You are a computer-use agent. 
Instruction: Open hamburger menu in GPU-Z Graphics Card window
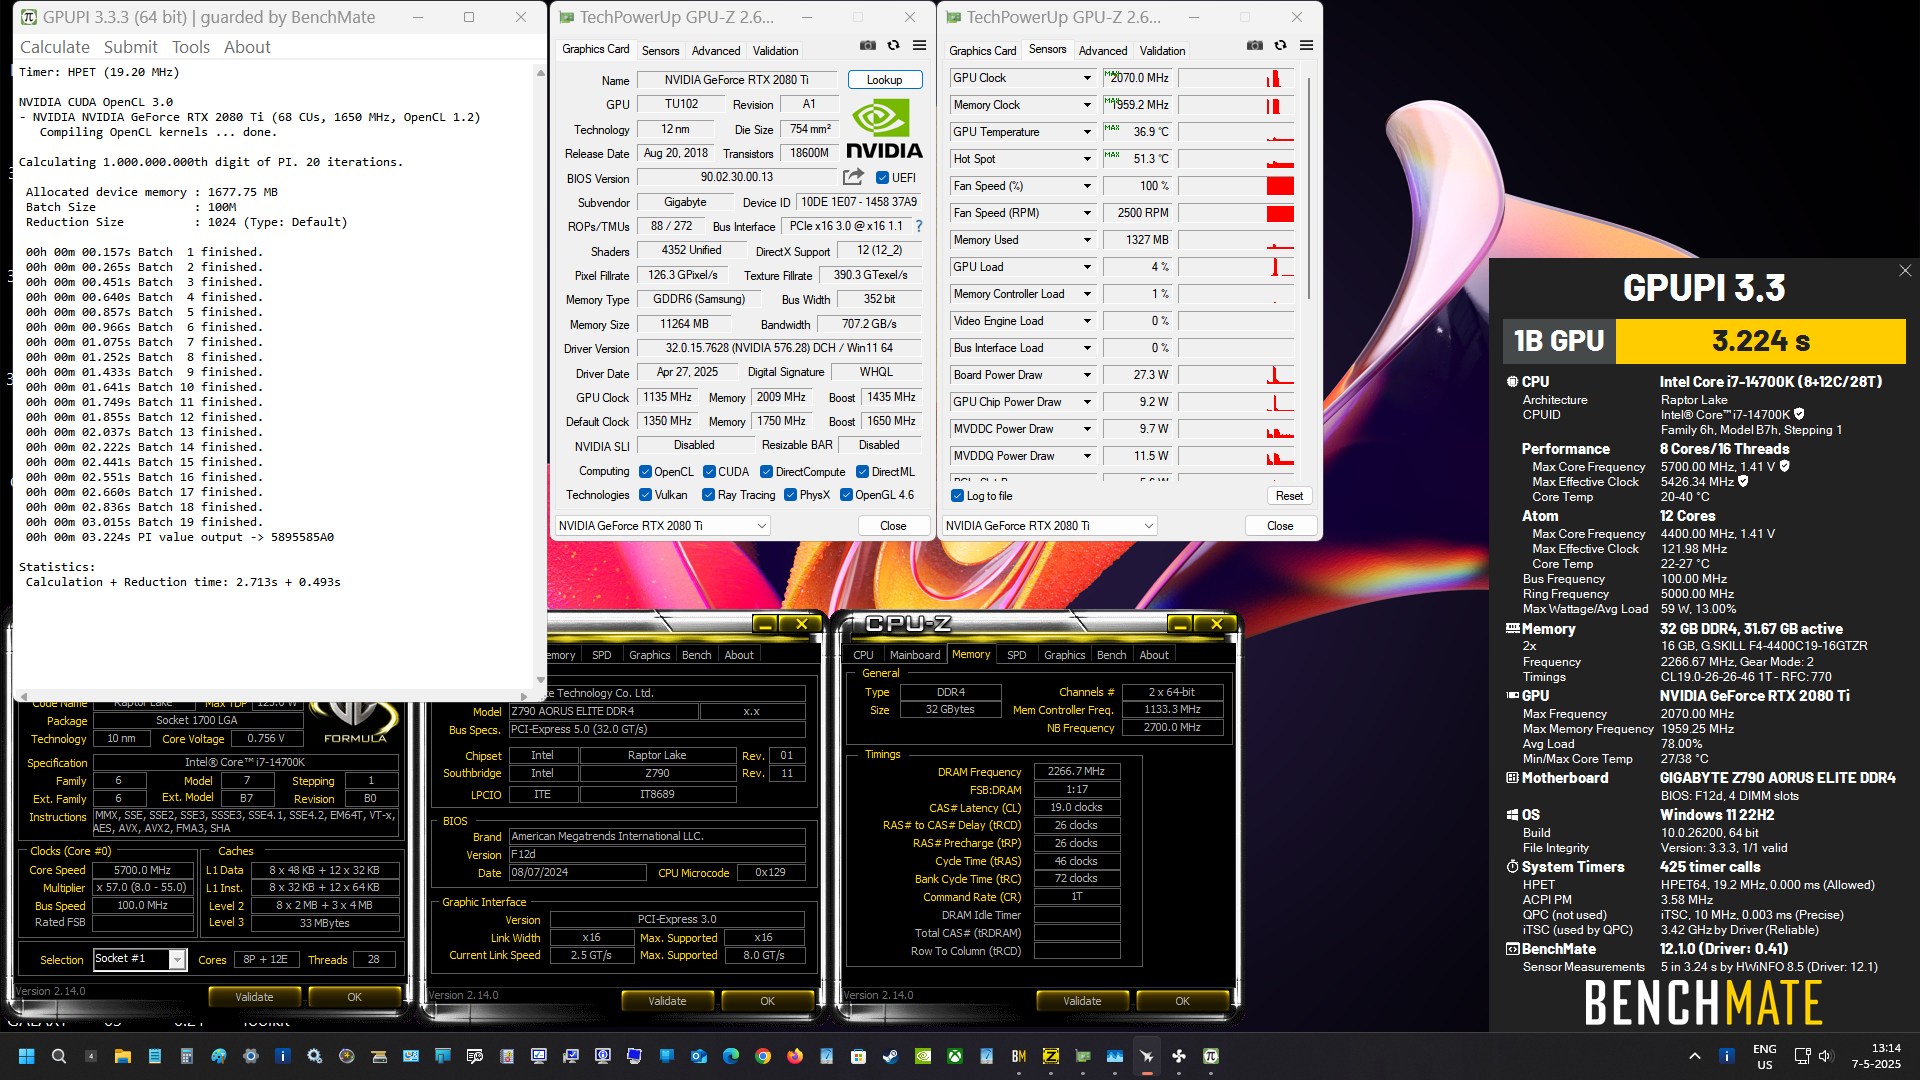click(919, 46)
